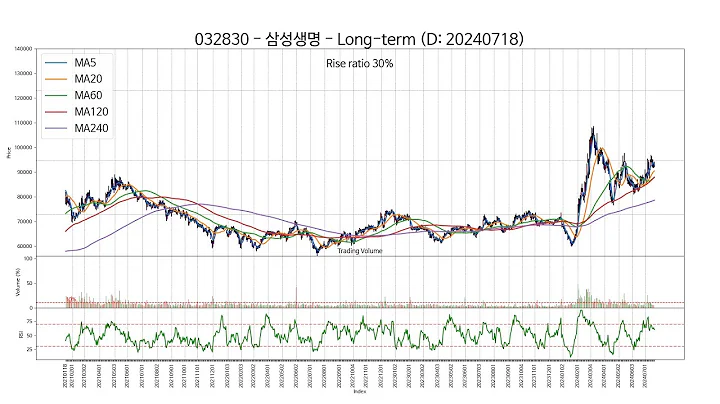Click the 130000 price axis tick

click(x=23, y=73)
